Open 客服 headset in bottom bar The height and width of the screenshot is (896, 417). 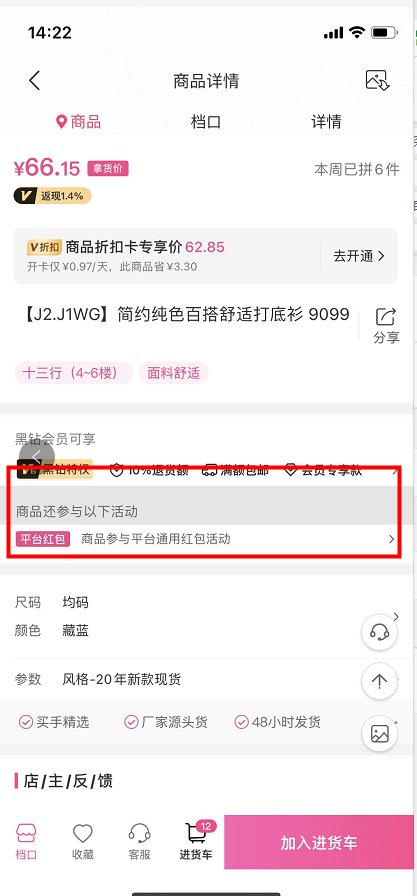(139, 842)
